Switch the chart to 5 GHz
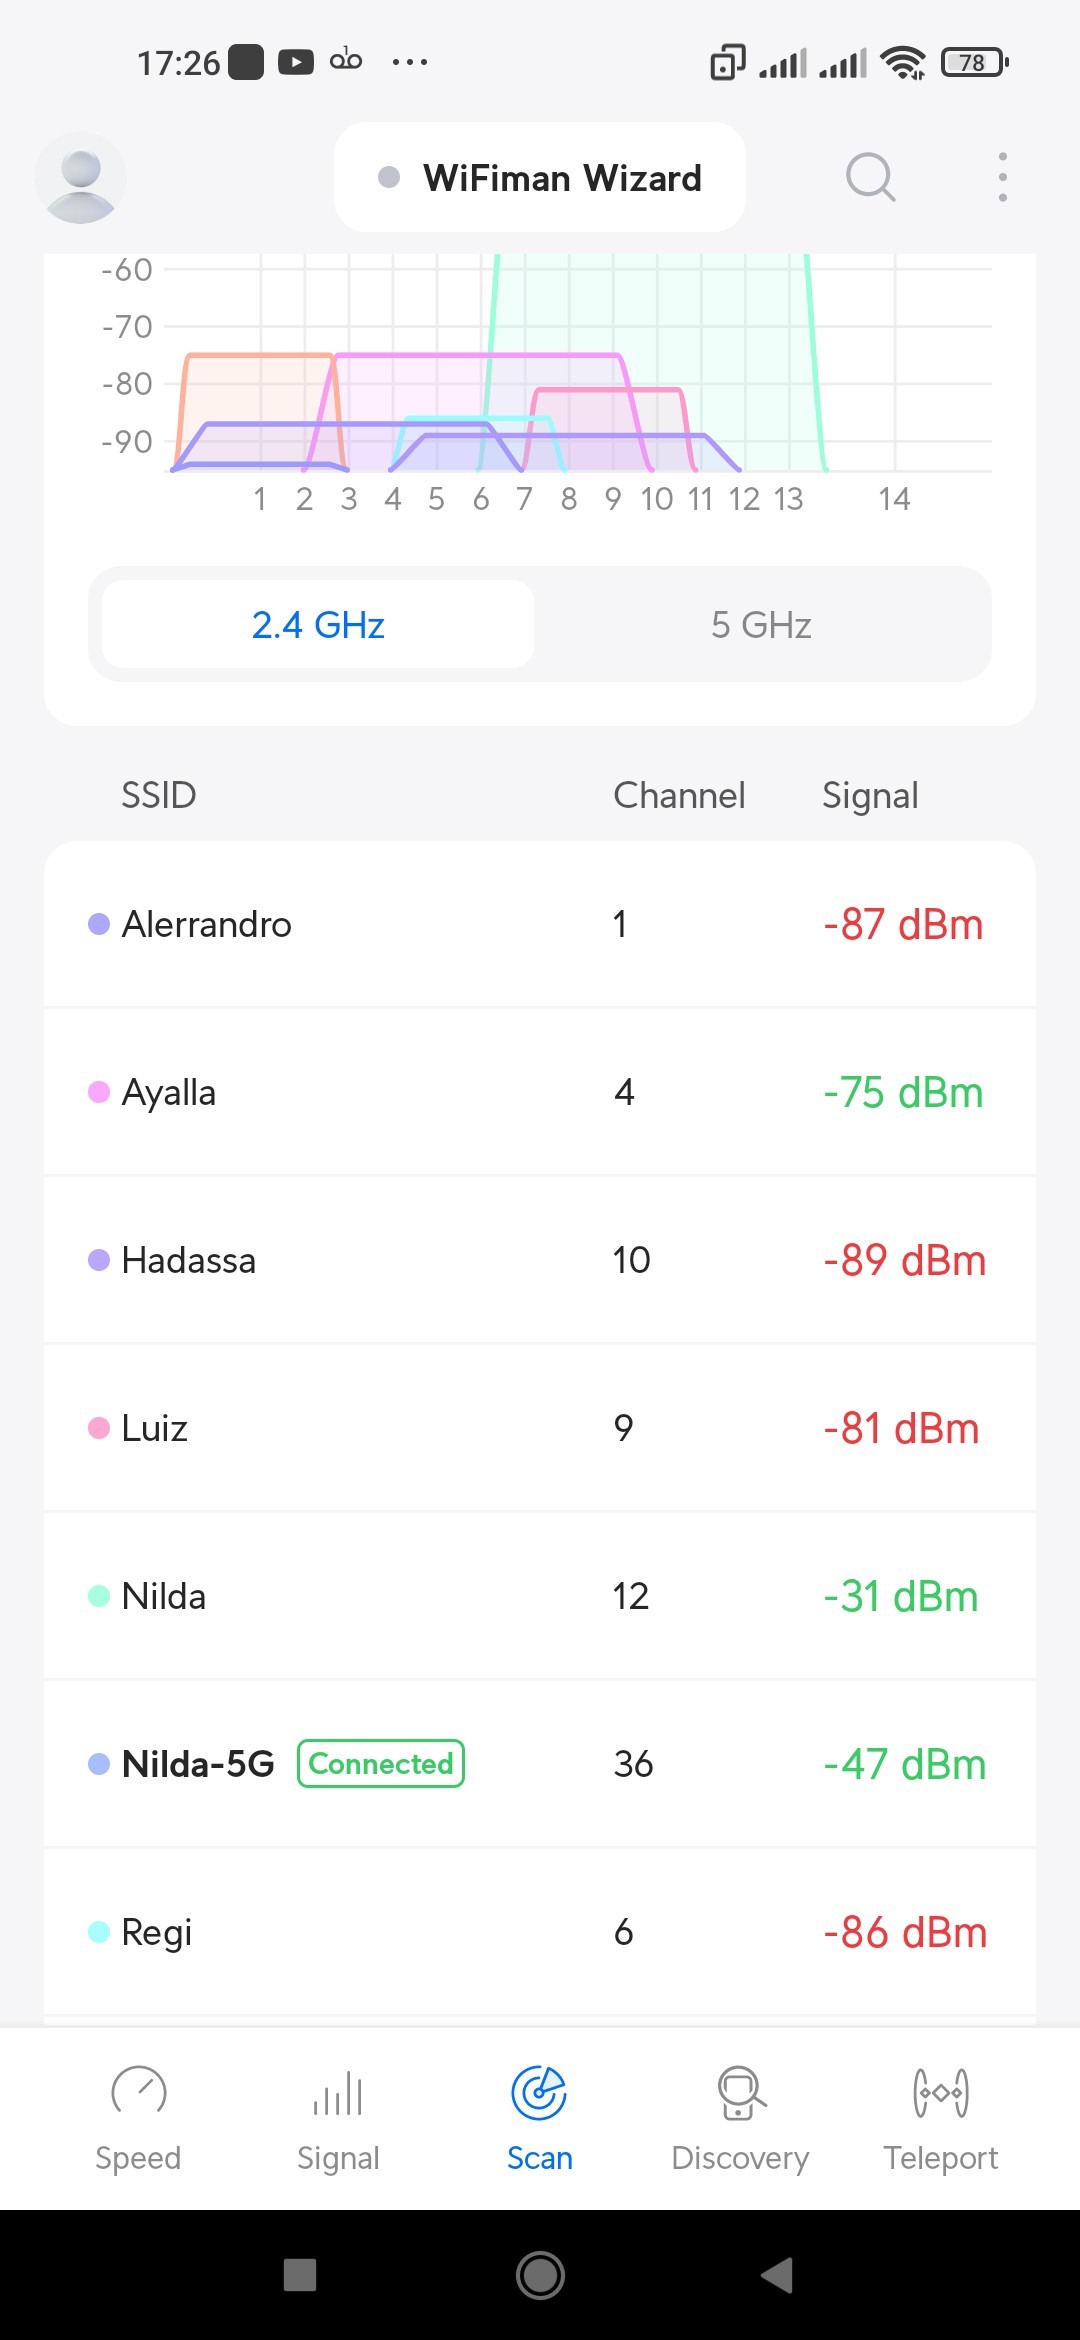The image size is (1080, 2340). tap(761, 625)
